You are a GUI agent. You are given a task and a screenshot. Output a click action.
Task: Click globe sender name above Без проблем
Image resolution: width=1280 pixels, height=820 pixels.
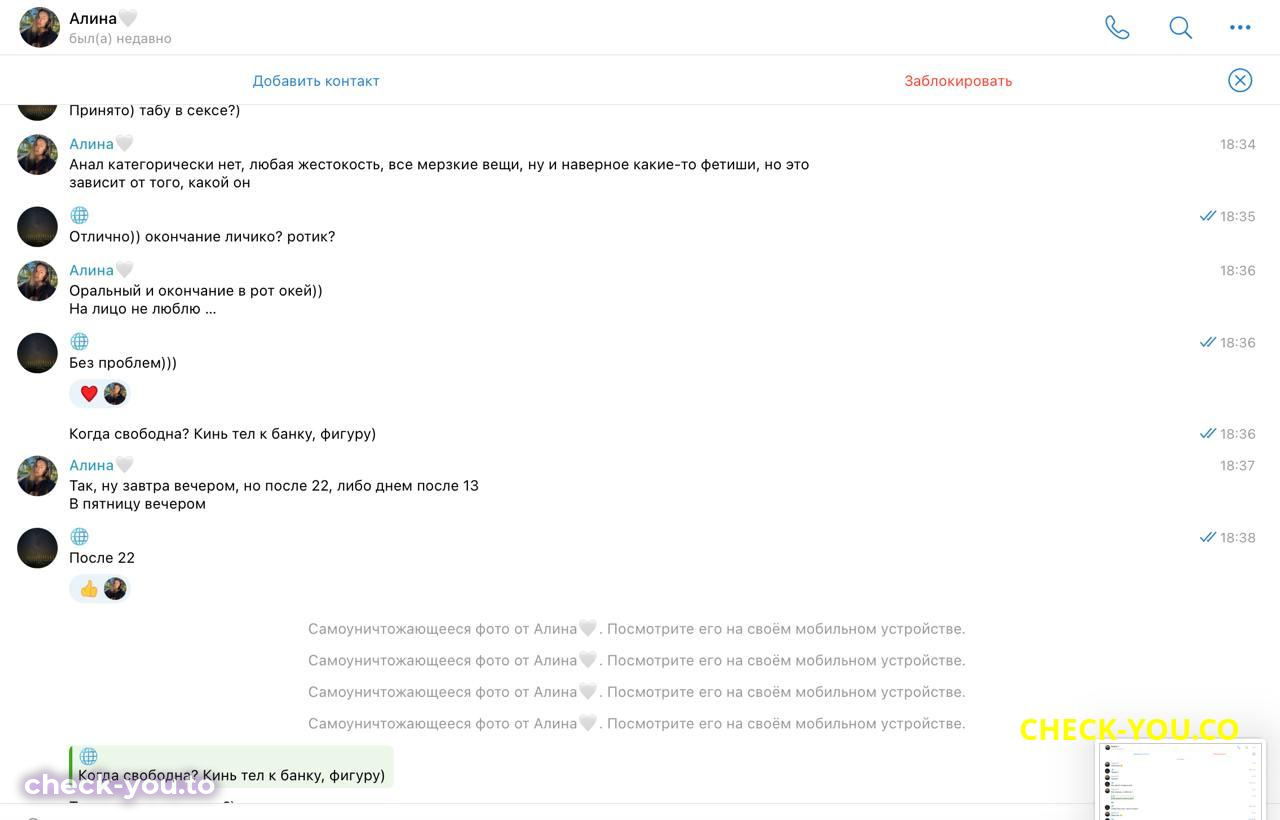[80, 341]
